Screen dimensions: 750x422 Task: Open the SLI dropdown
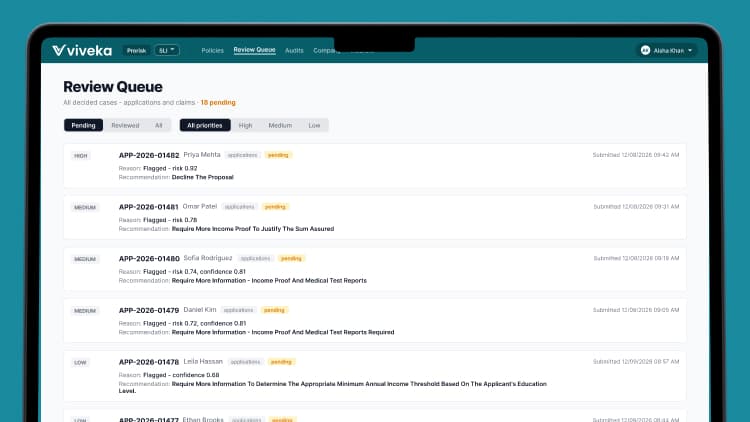[166, 50]
